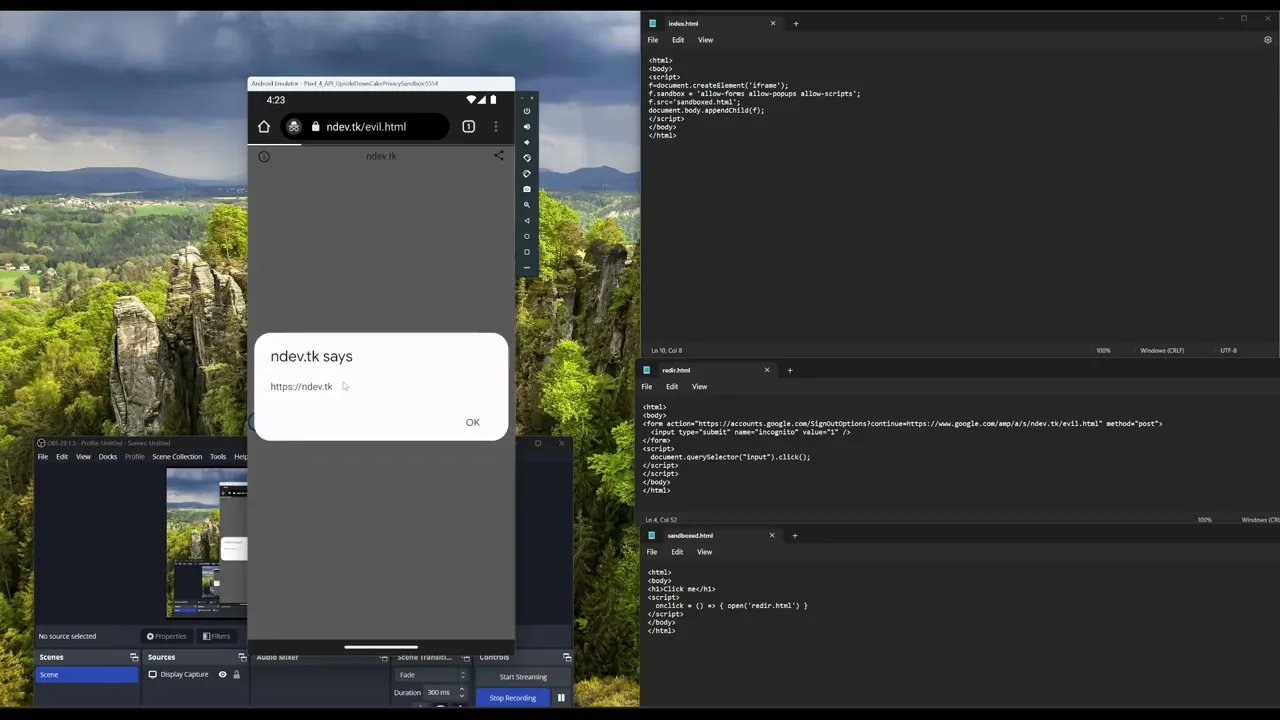This screenshot has width=1280, height=720.
Task: Tap the Chrome home icon in emulator
Action: pos(264,127)
